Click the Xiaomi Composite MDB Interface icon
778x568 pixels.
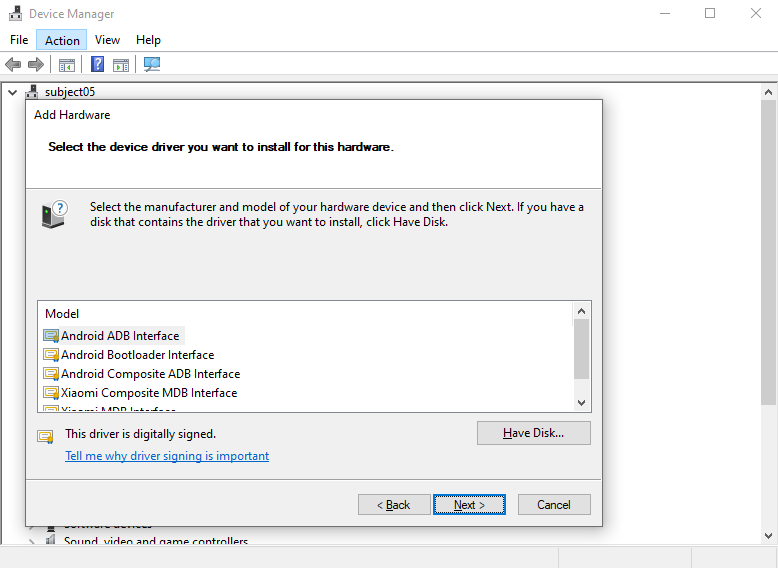51,393
